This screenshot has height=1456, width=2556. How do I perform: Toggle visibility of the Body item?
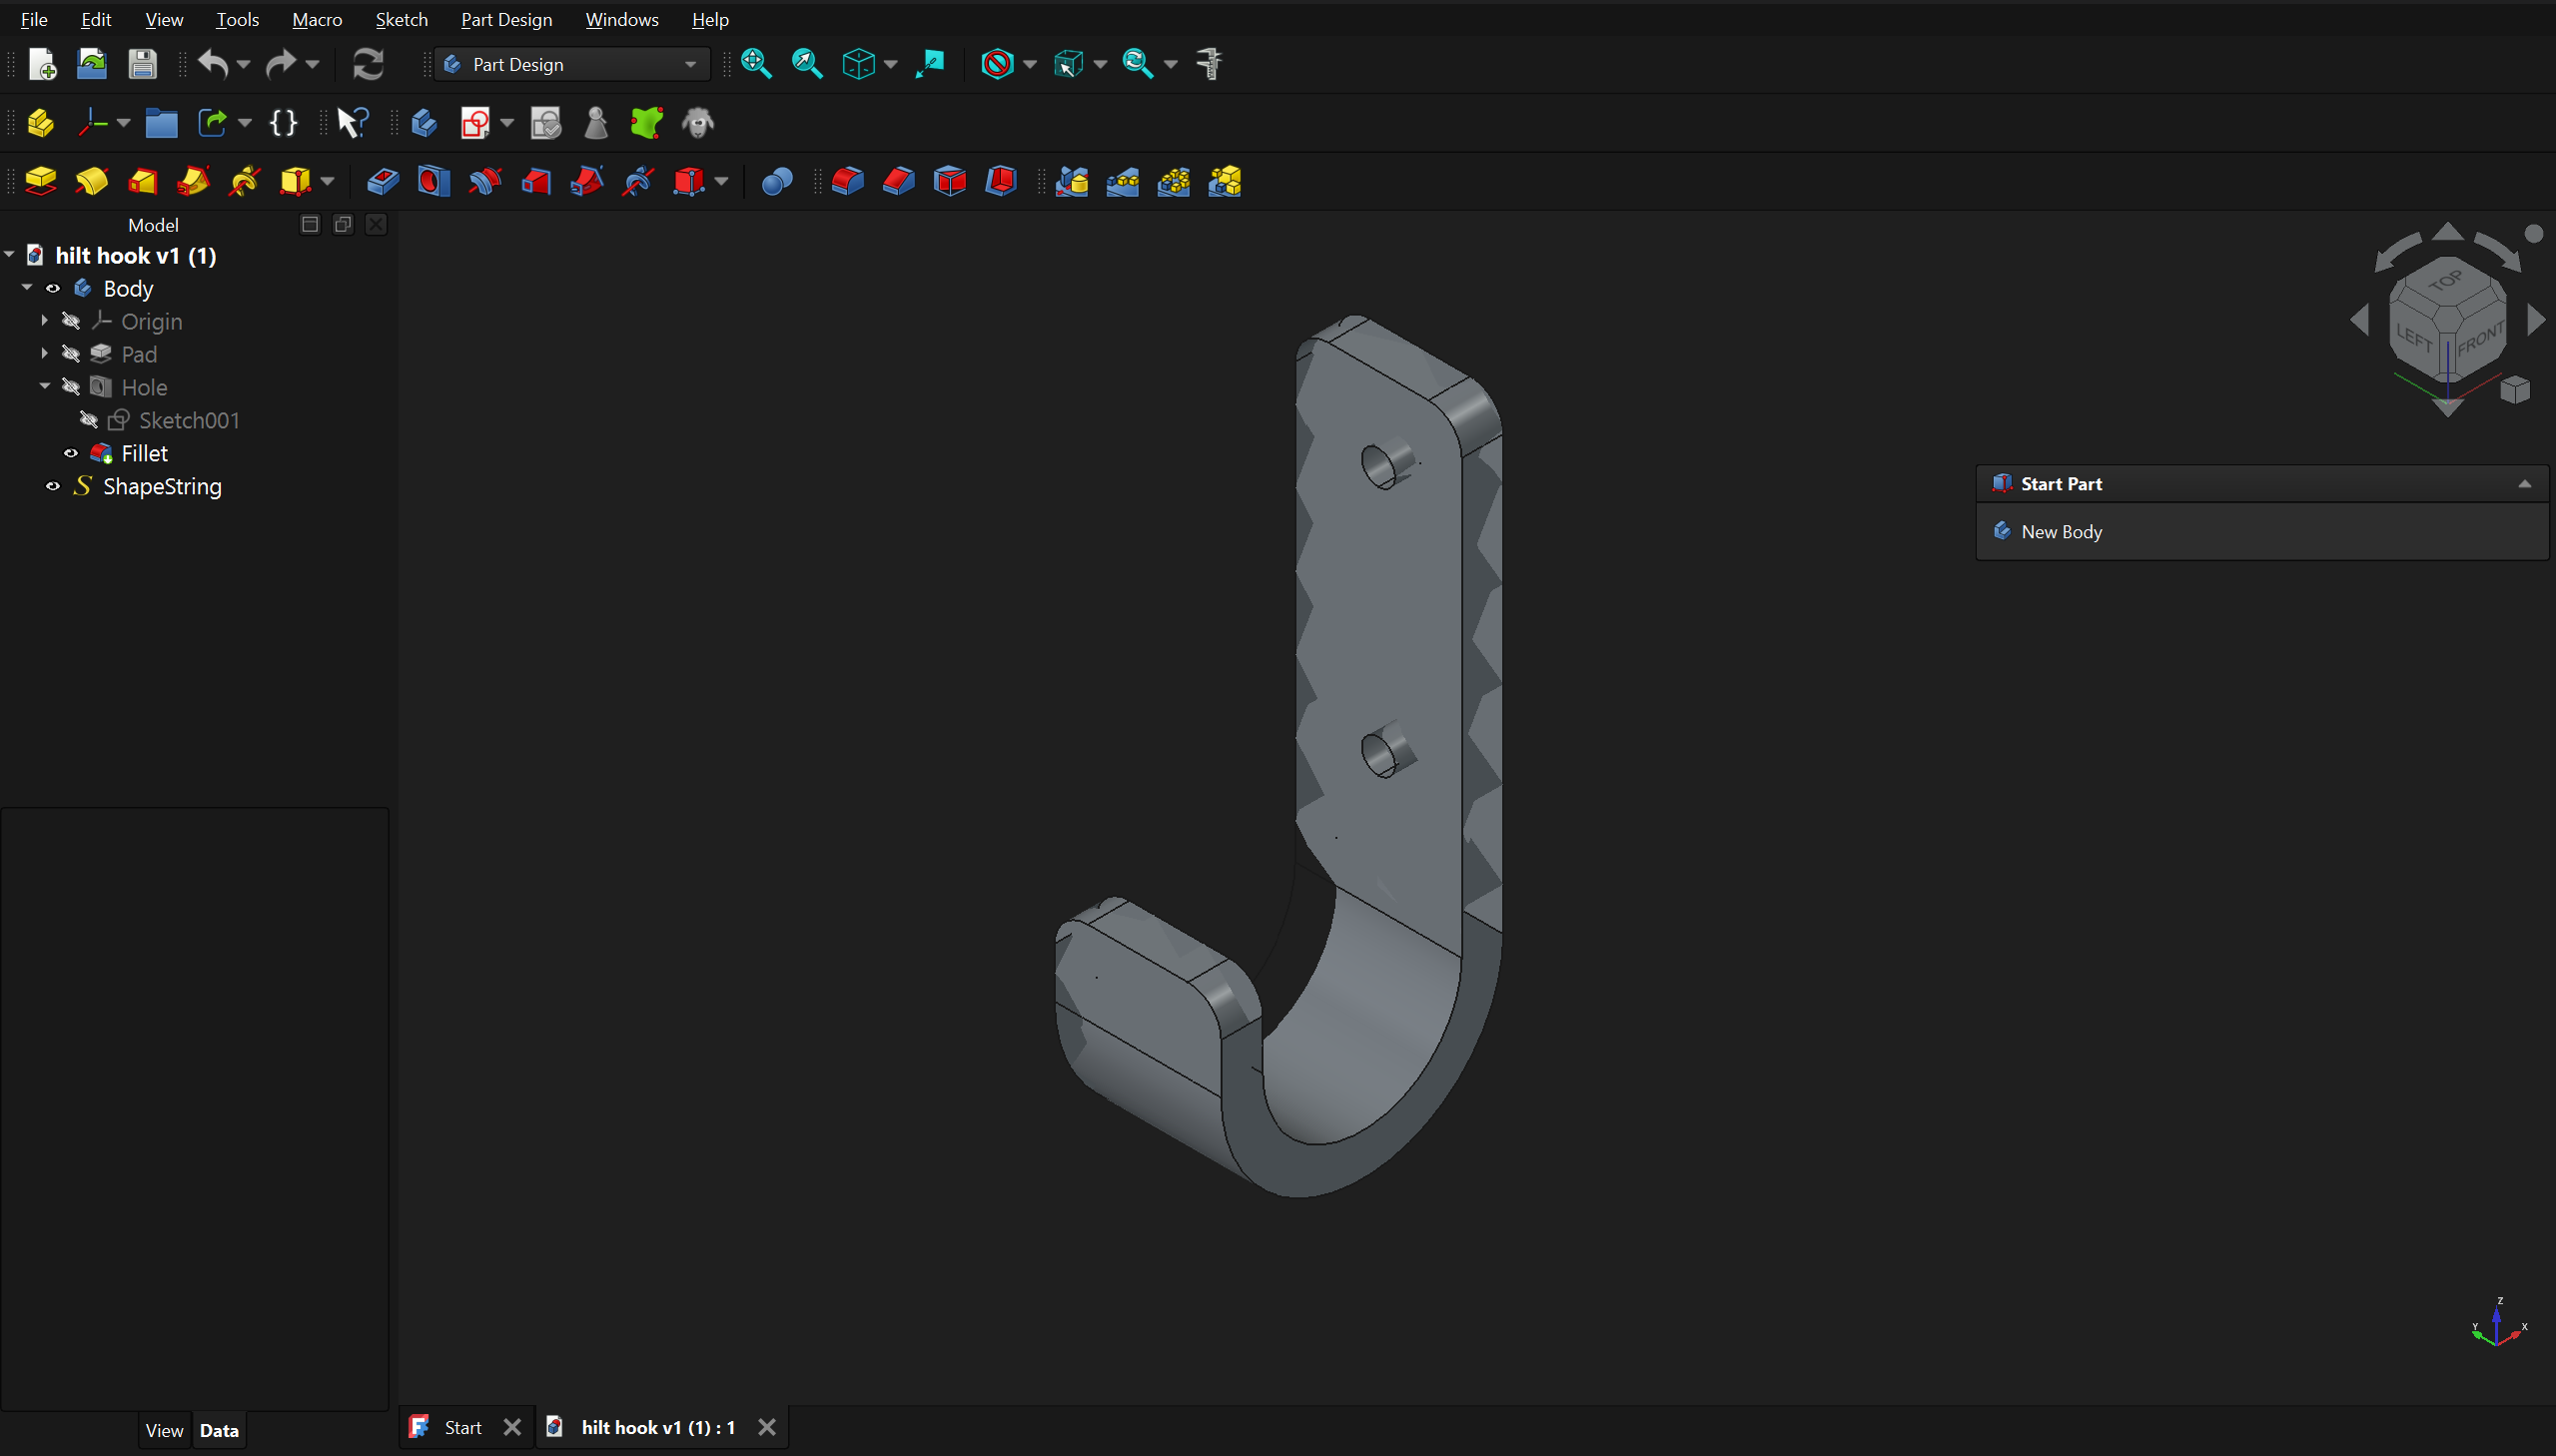coord(53,289)
